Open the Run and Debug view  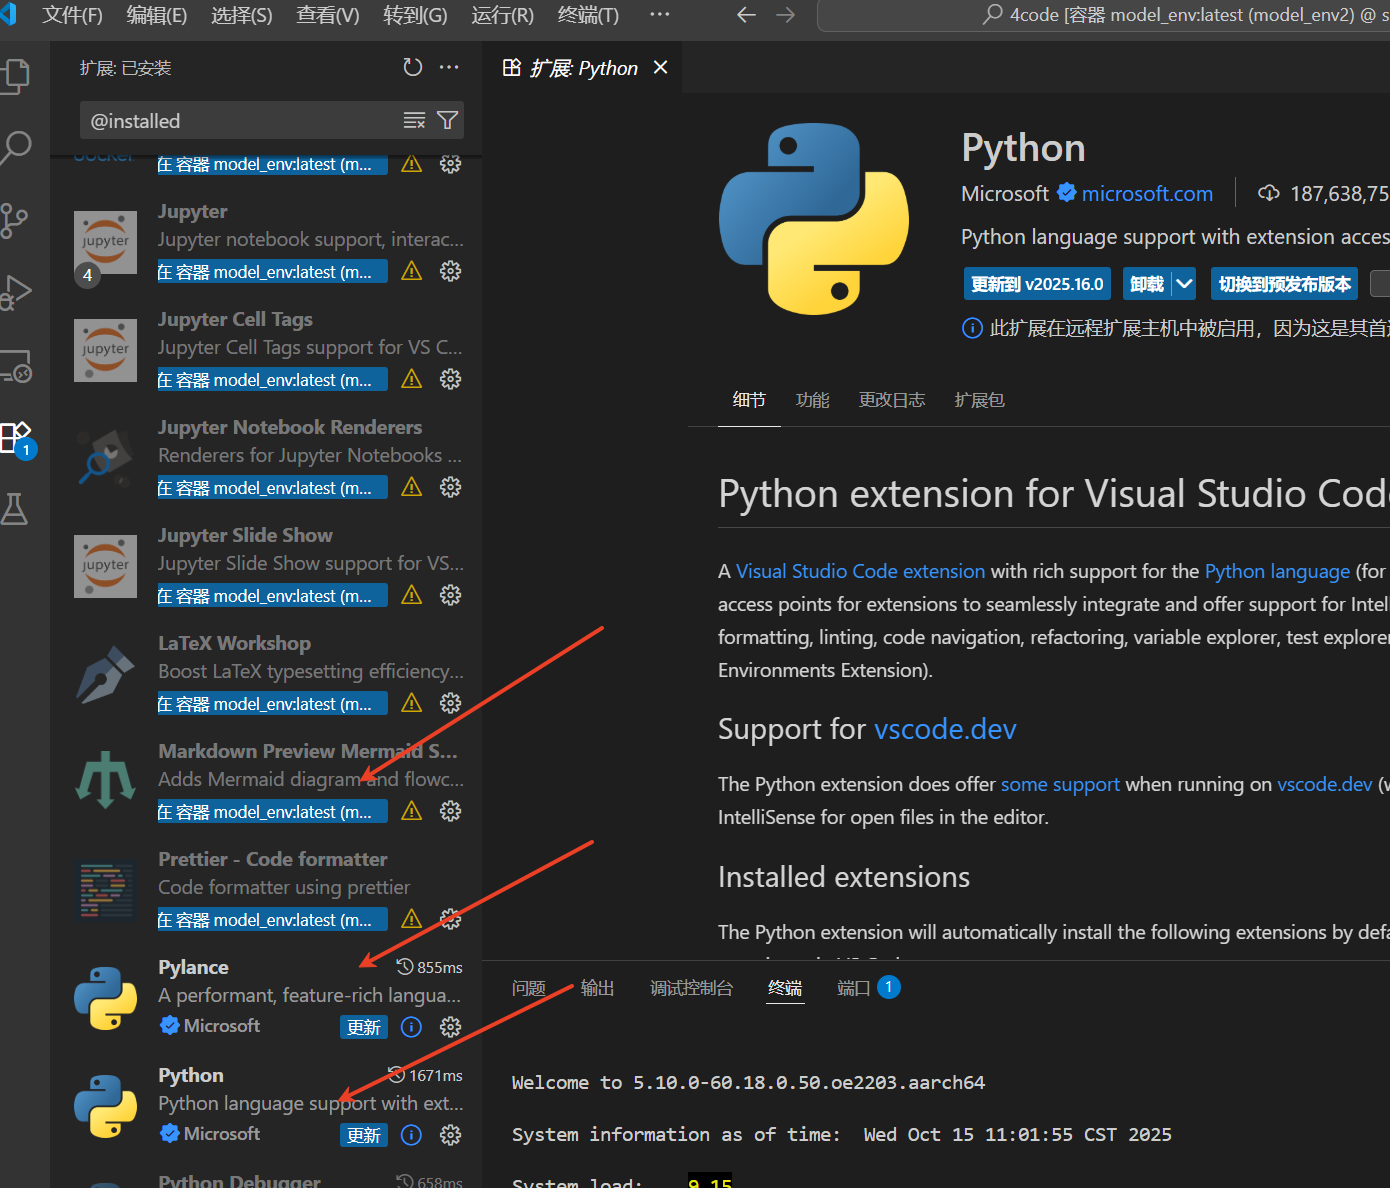coord(16,293)
